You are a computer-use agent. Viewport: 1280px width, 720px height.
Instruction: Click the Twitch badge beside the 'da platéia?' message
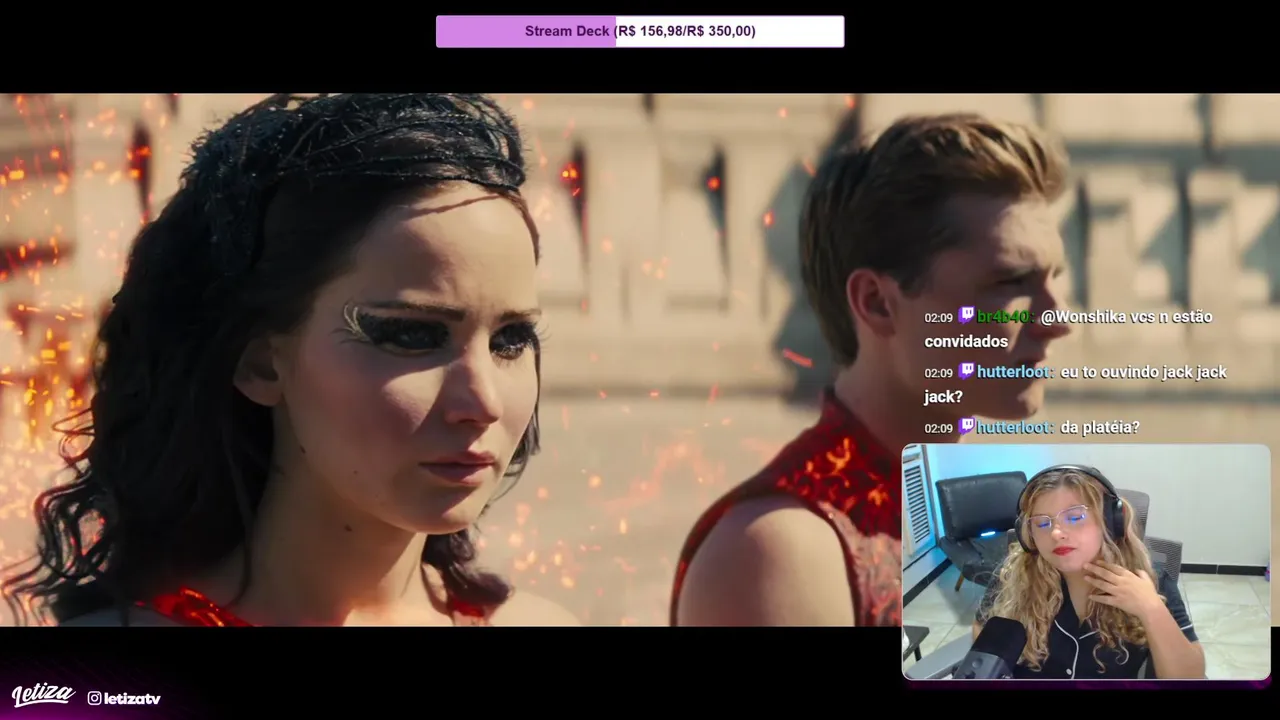click(x=966, y=427)
